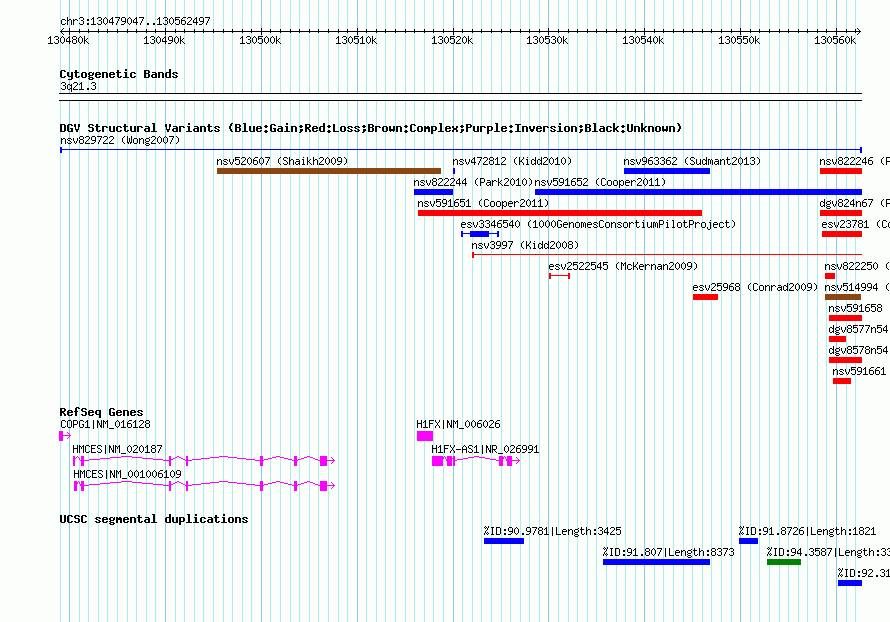
Task: Click the HMCES NM_020187 last exon block
Action: 324,461
